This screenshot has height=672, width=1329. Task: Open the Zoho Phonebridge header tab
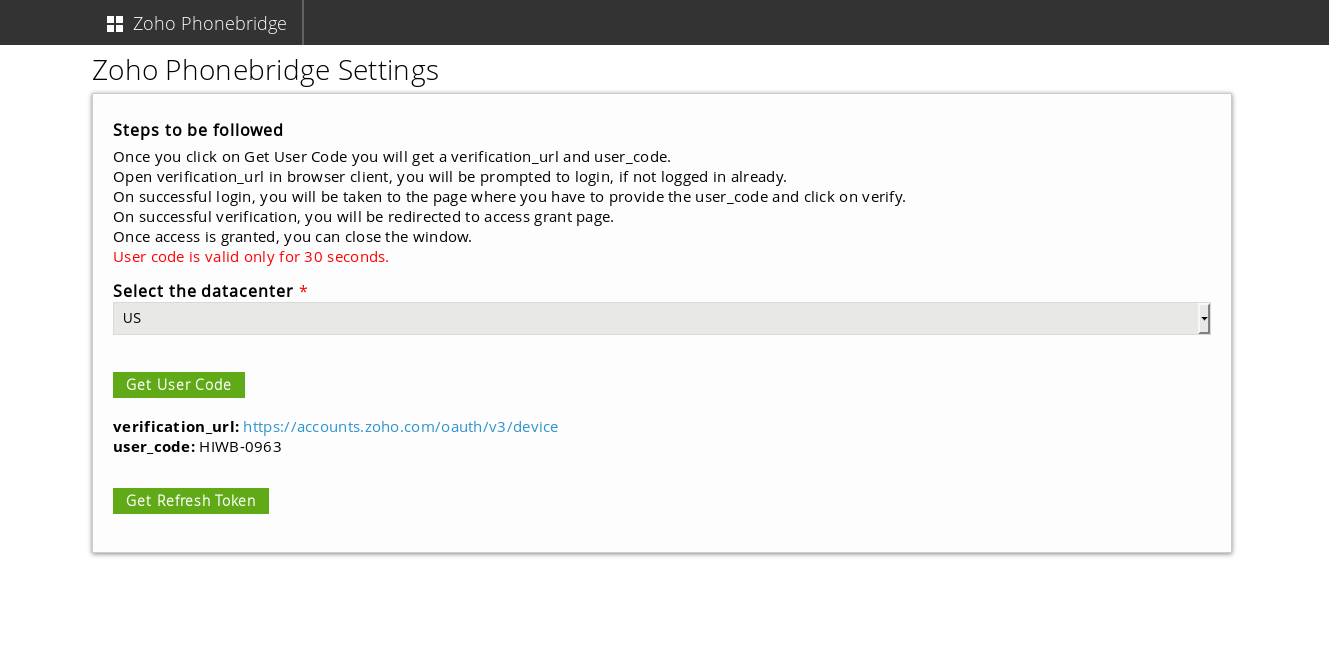click(197, 23)
